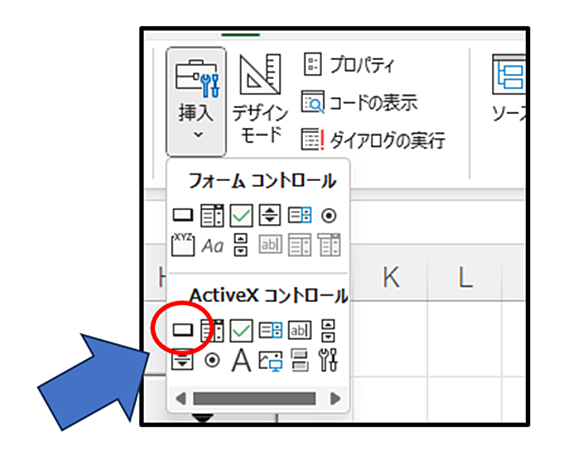This screenshot has width=586, height=459.
Task: Insert an ActiveX check box
Action: click(241, 330)
